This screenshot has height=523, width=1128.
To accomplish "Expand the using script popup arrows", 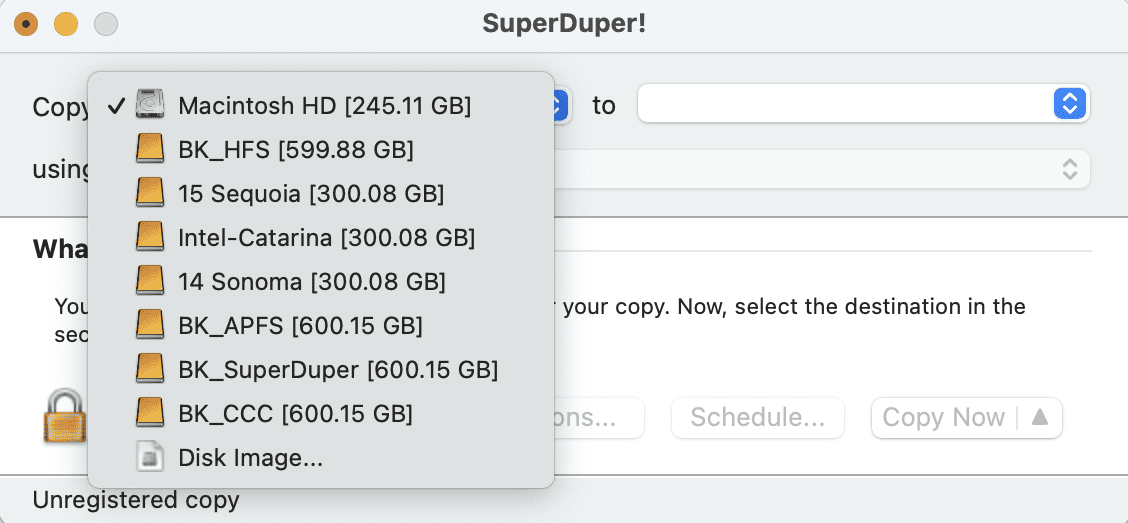I will point(1070,169).
